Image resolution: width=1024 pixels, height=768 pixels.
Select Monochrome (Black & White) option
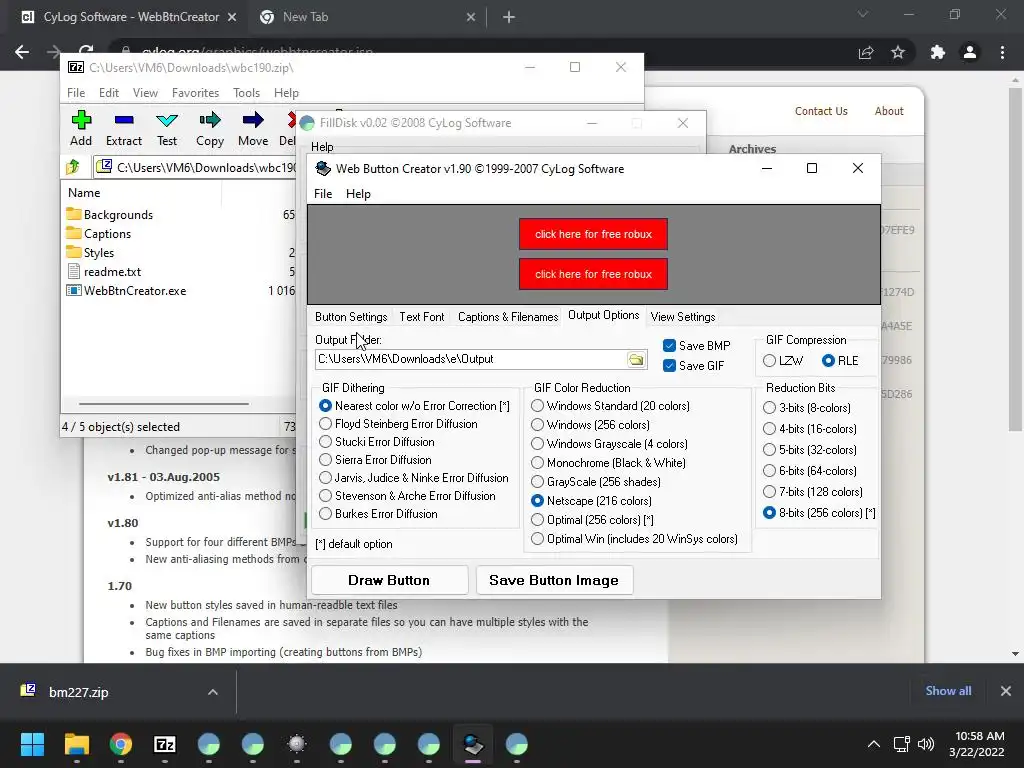click(537, 462)
